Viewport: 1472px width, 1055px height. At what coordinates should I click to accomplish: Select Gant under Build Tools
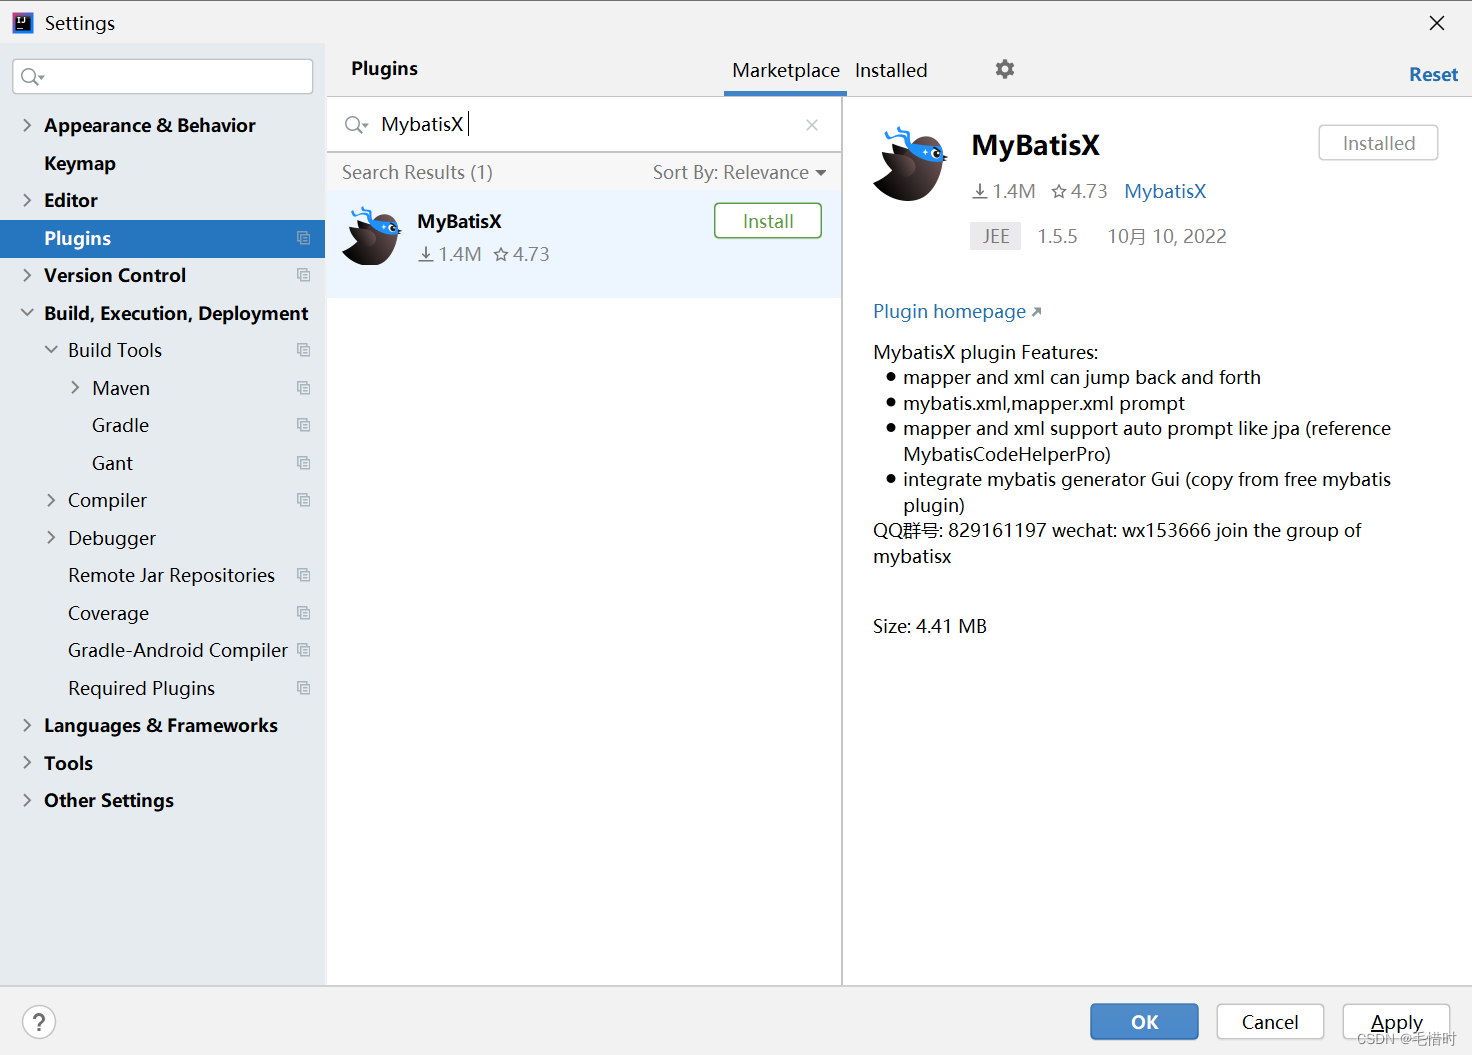point(112,463)
